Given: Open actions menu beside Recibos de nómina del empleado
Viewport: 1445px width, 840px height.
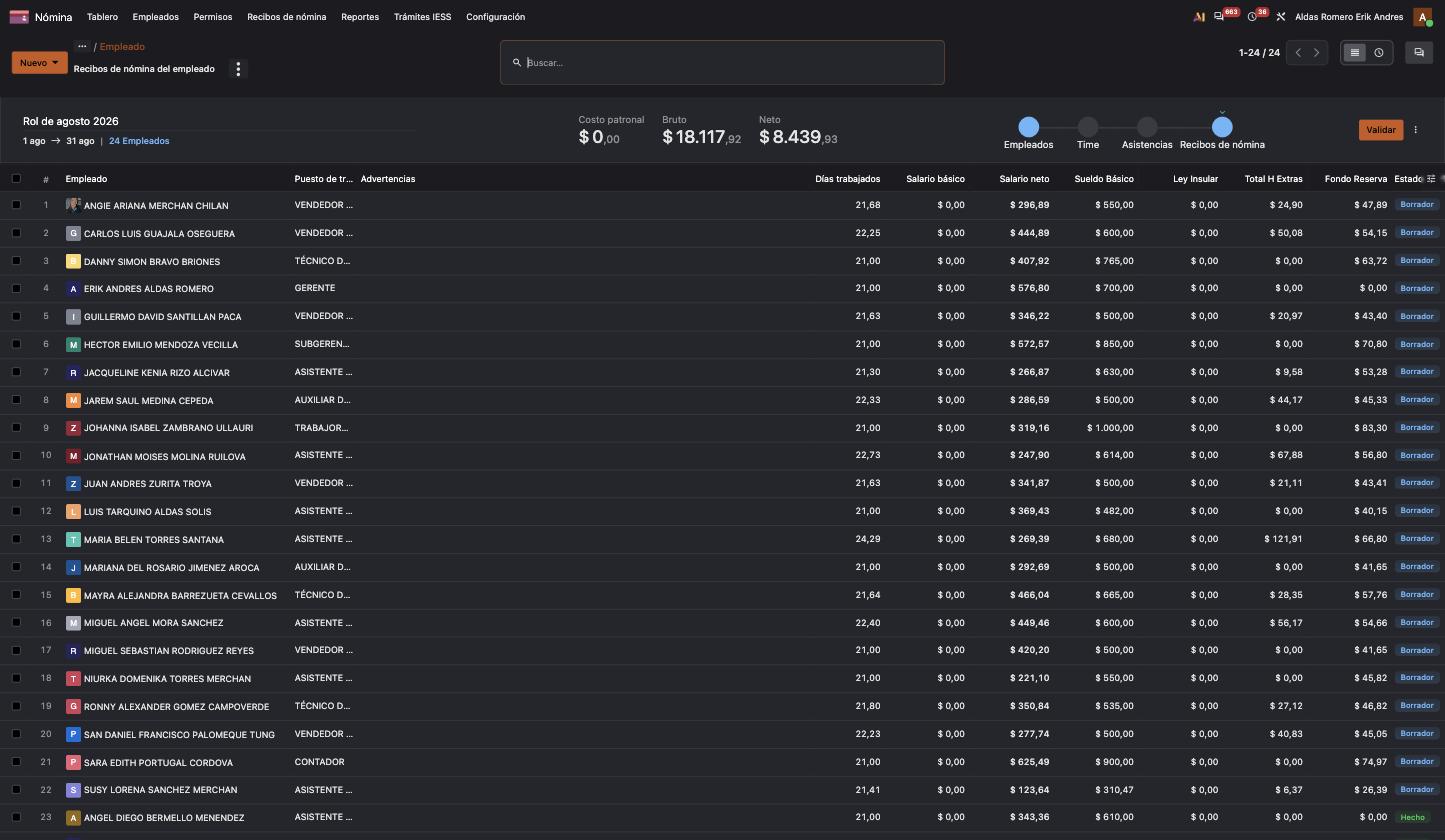Looking at the screenshot, I should pyautogui.click(x=238, y=69).
